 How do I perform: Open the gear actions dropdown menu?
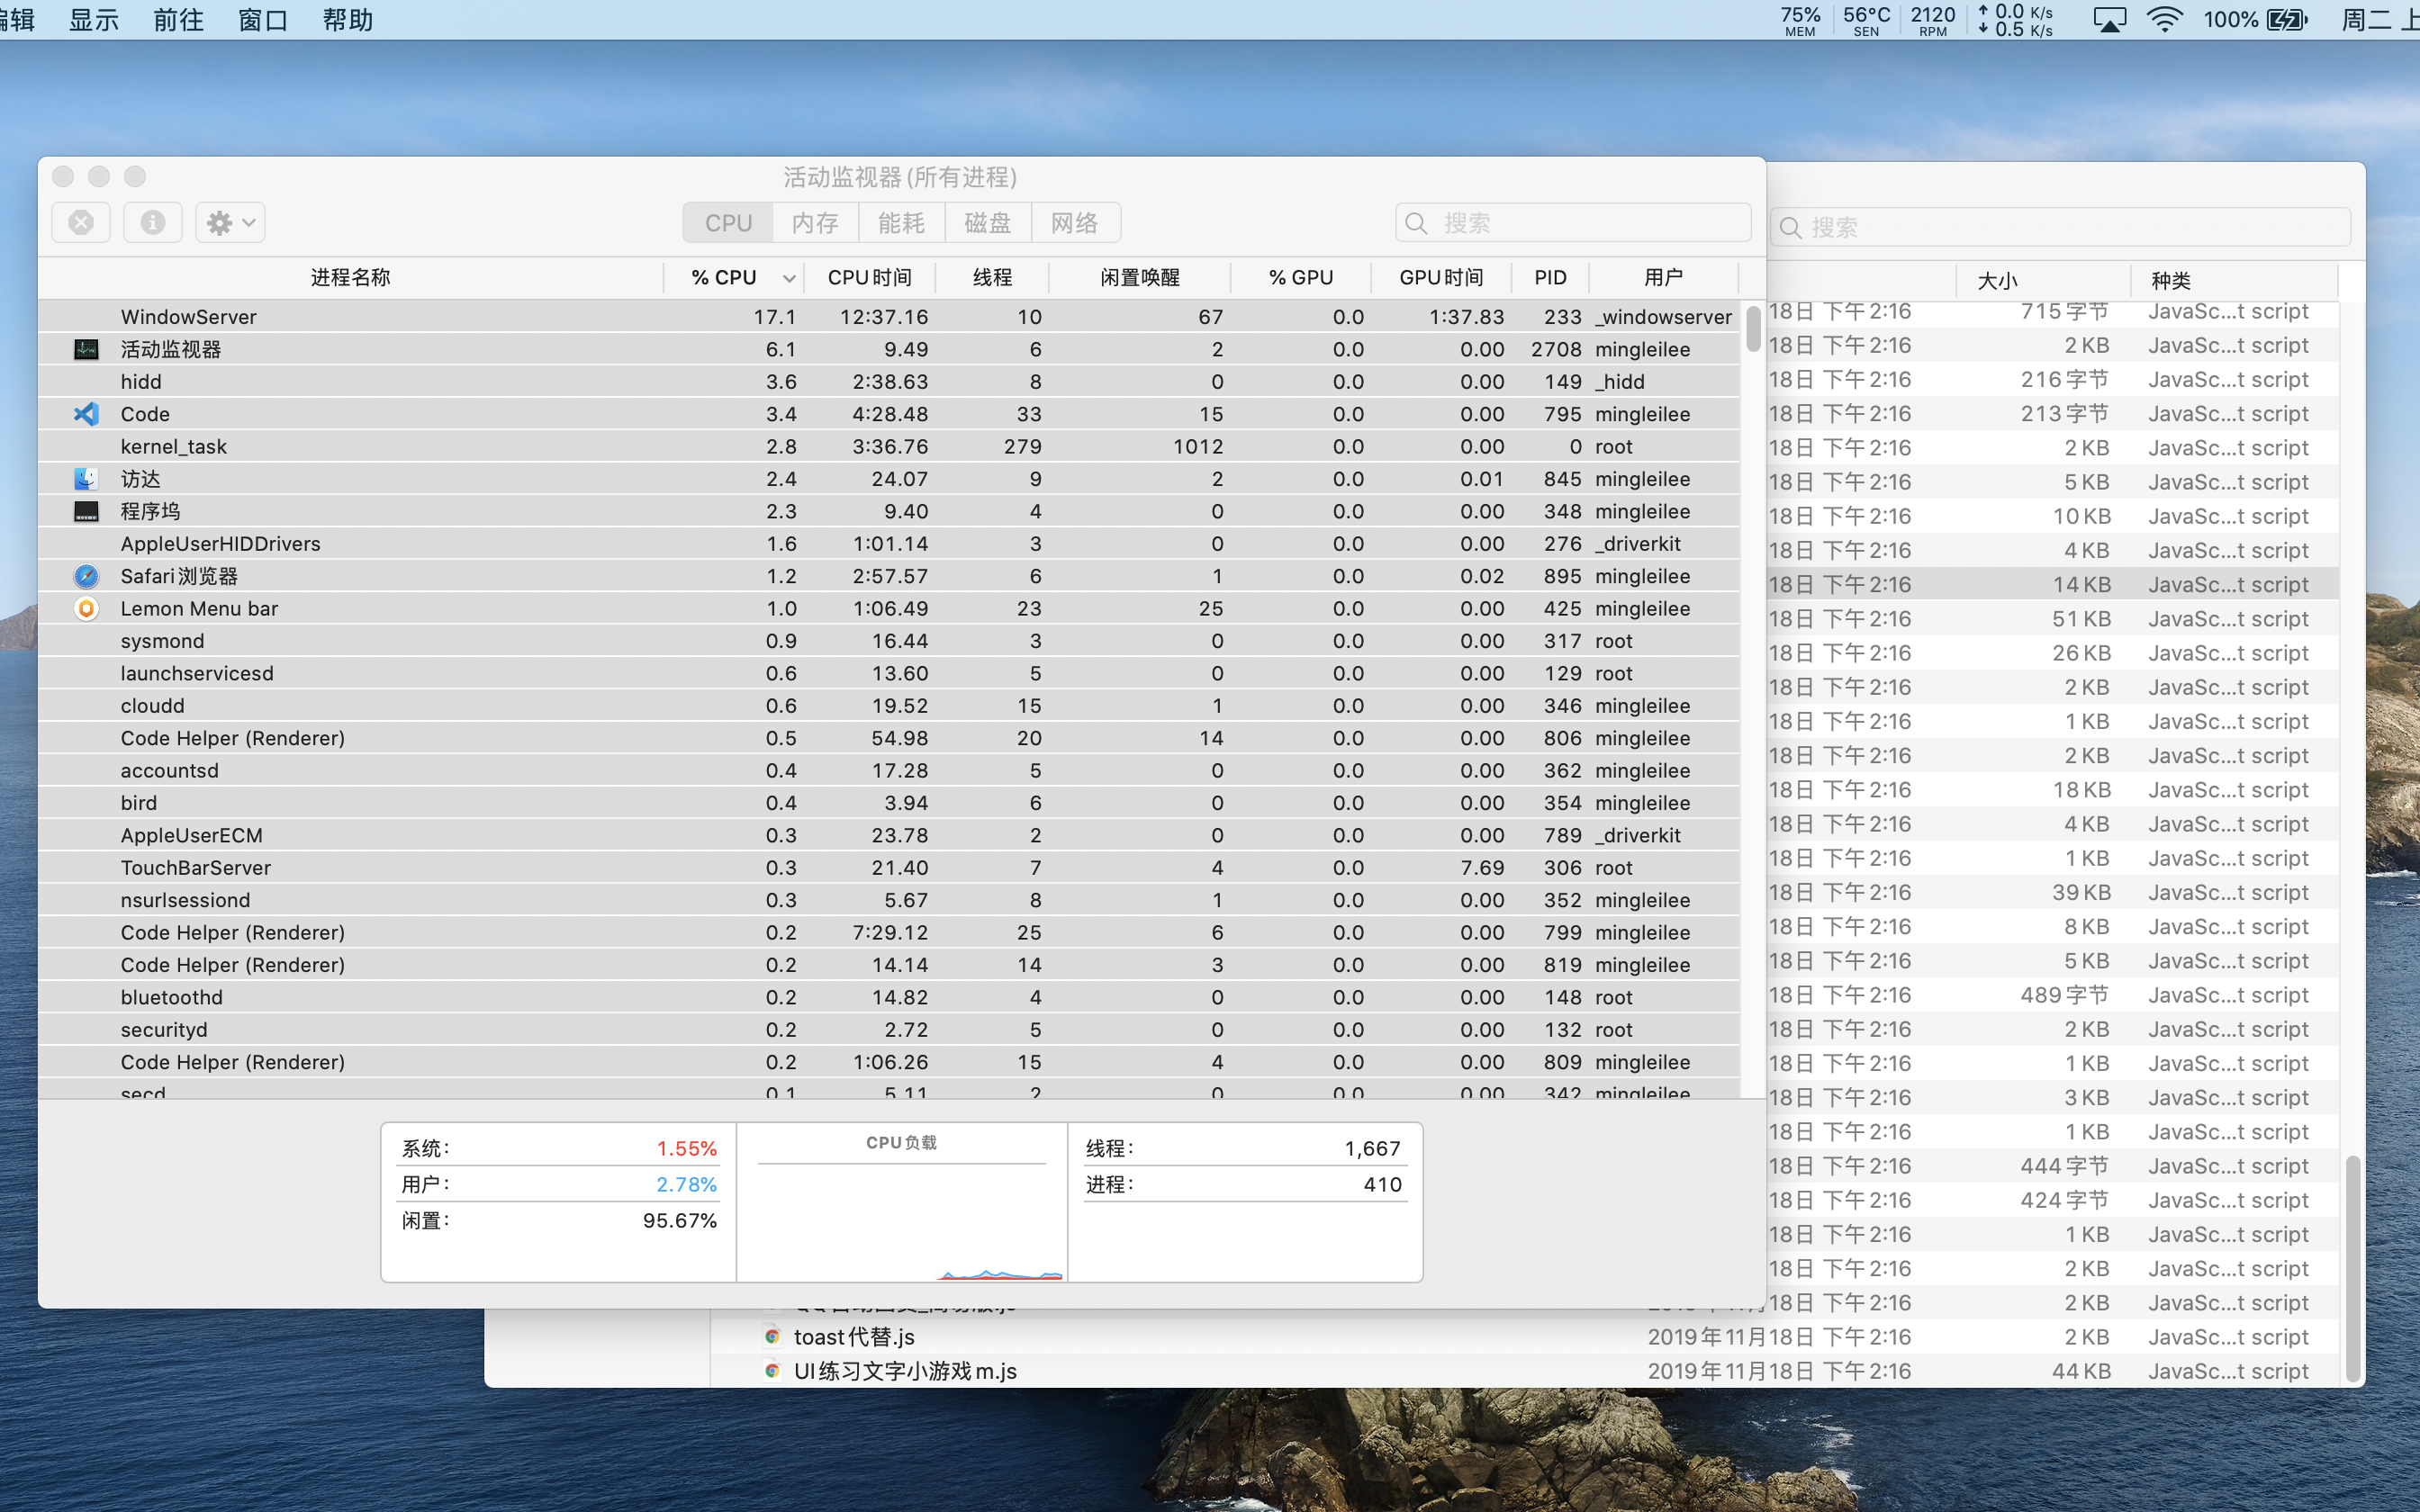(230, 222)
